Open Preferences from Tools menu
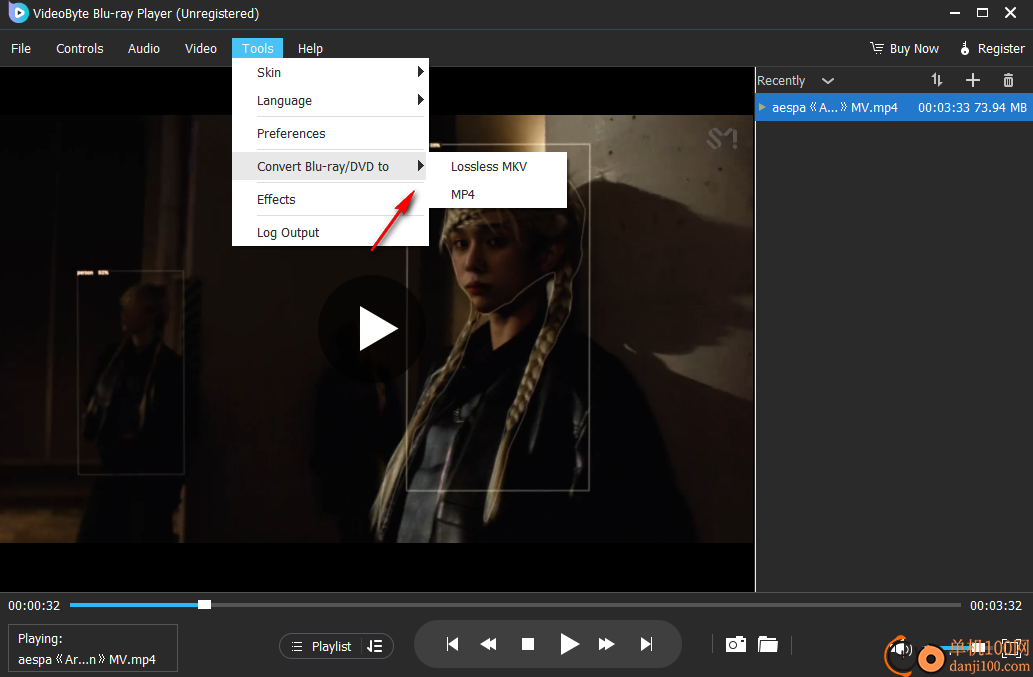Screen dimensions: 1033x677 [x=330, y=134]
